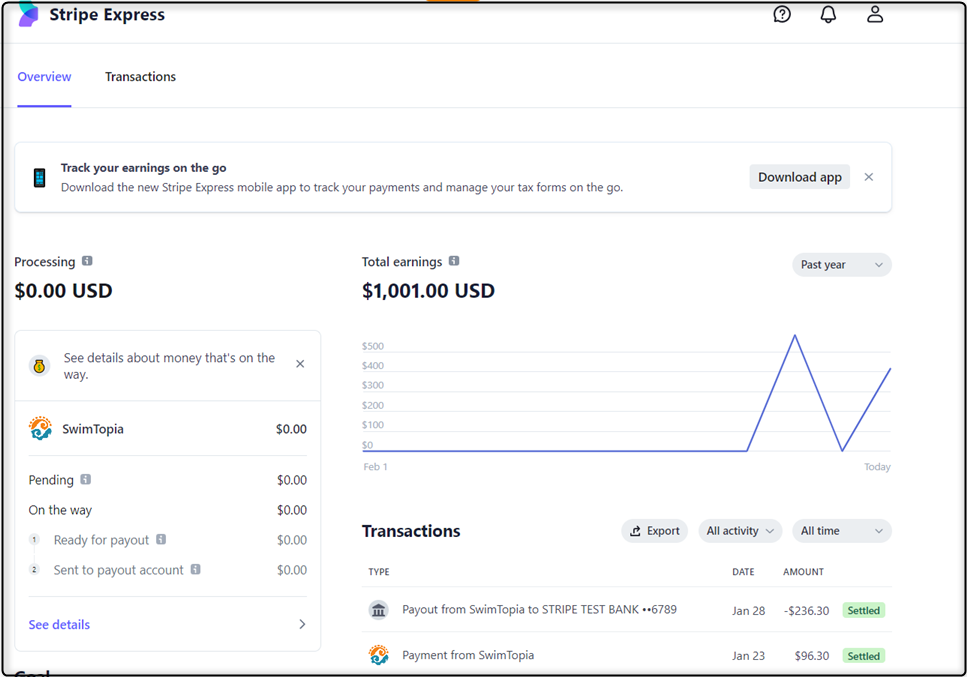The width and height of the screenshot is (967, 677).
Task: Click the Jan 23 date cell
Action: tap(748, 656)
